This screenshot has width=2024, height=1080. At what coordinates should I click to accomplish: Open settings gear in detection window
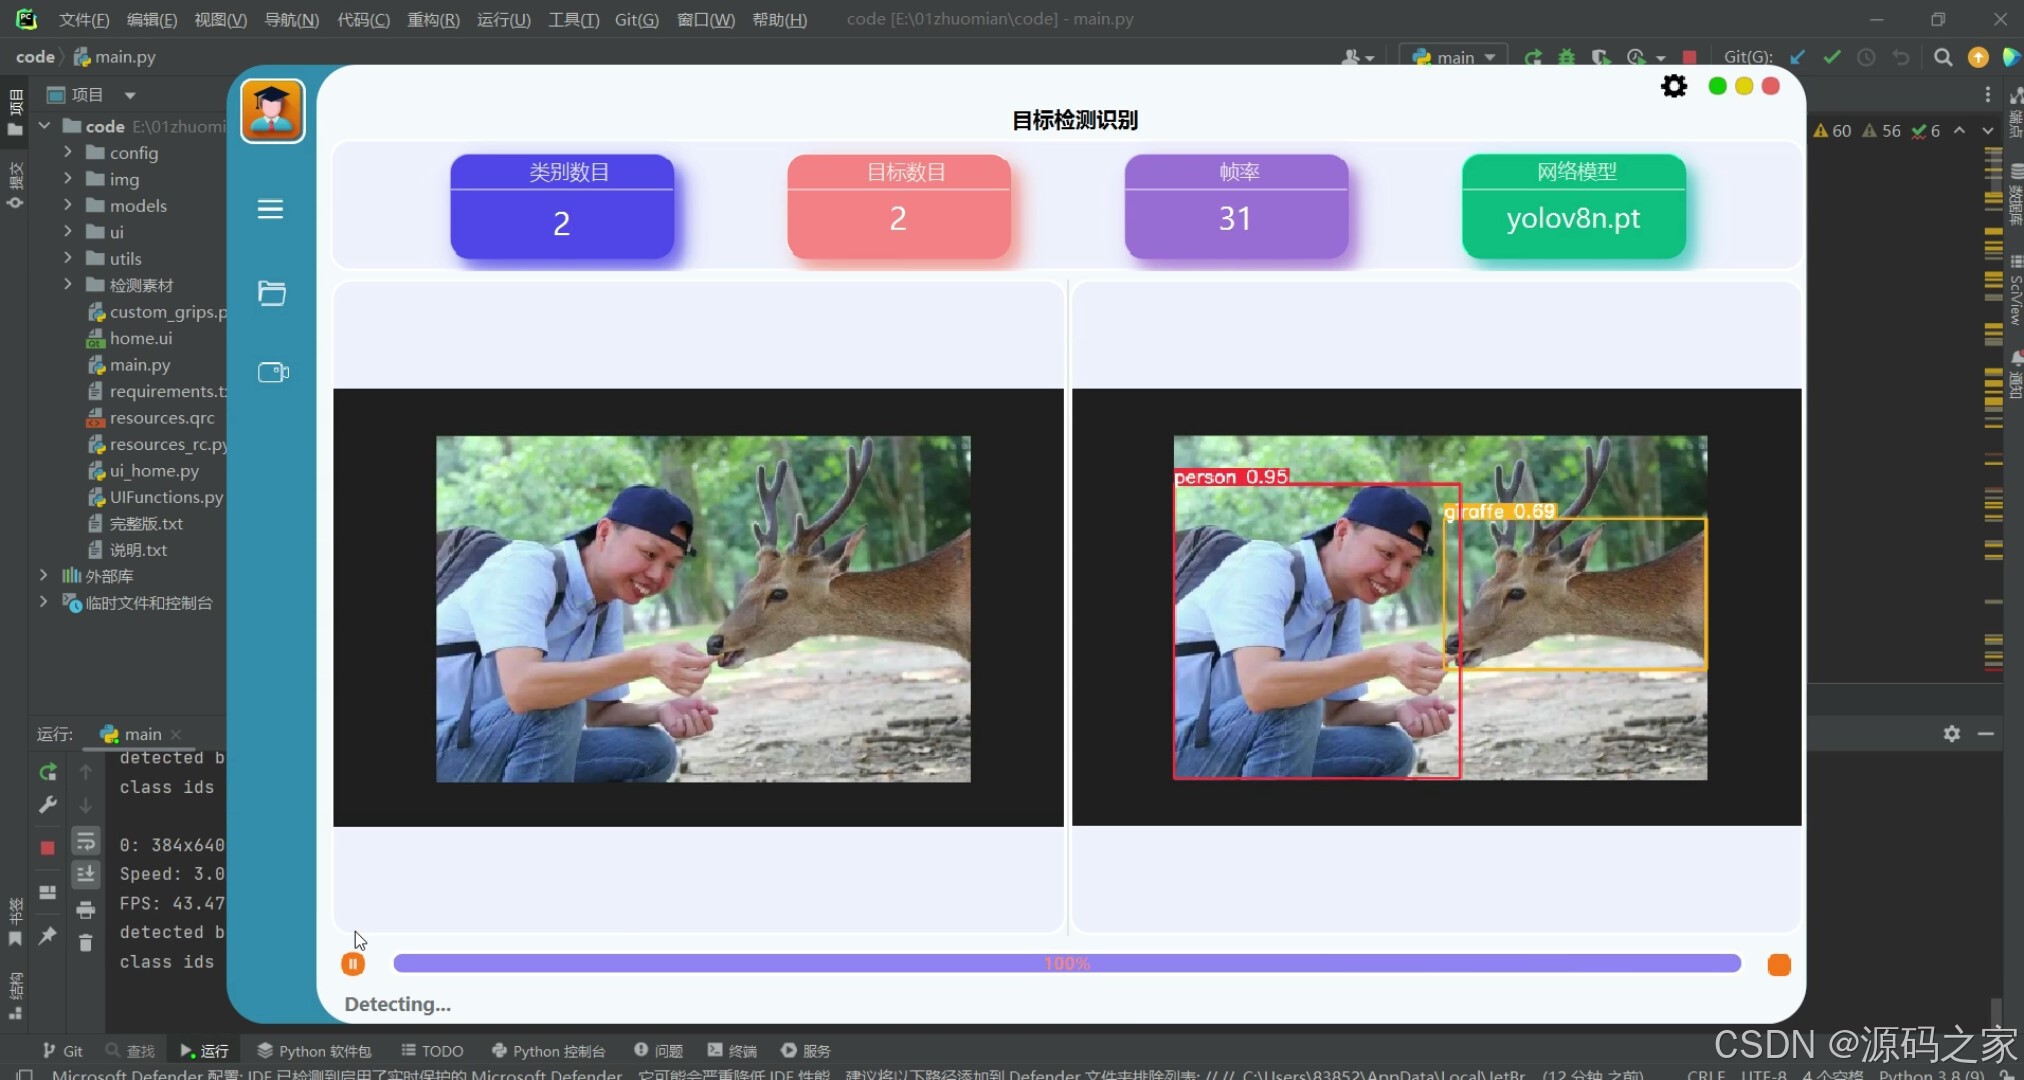tap(1673, 86)
